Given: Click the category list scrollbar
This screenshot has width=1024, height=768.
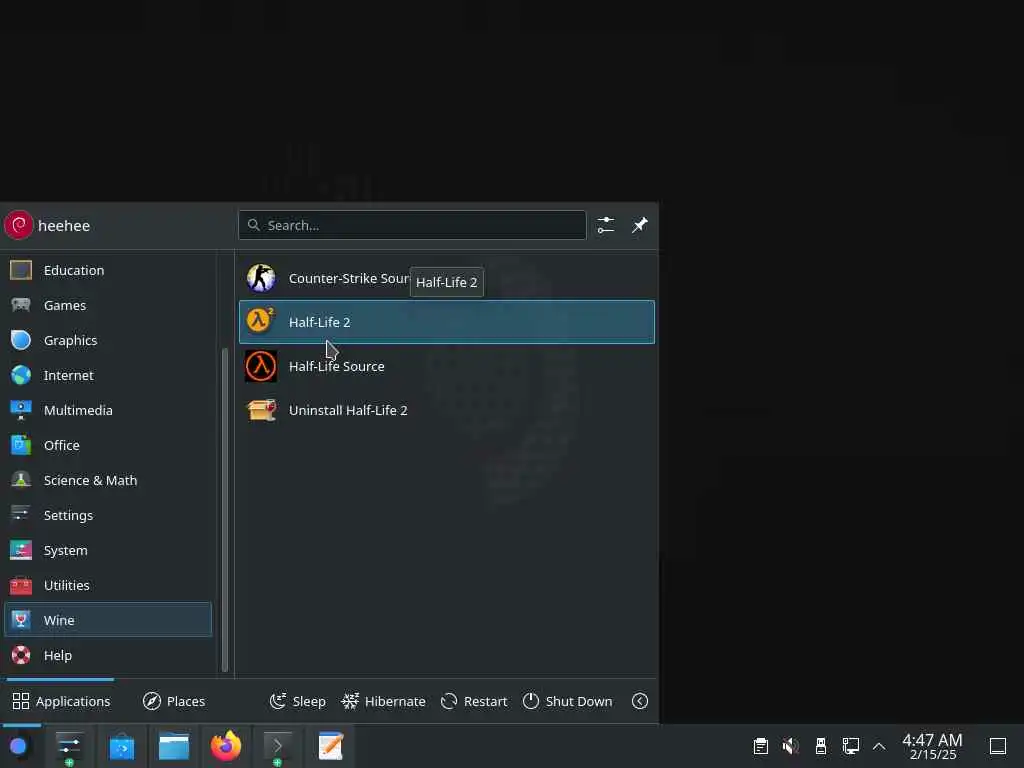Looking at the screenshot, I should click(x=225, y=509).
